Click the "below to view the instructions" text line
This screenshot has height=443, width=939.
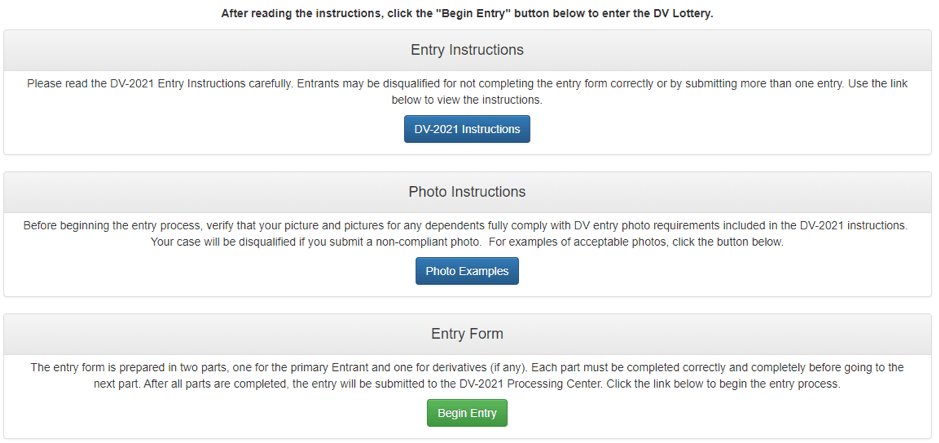pos(467,100)
